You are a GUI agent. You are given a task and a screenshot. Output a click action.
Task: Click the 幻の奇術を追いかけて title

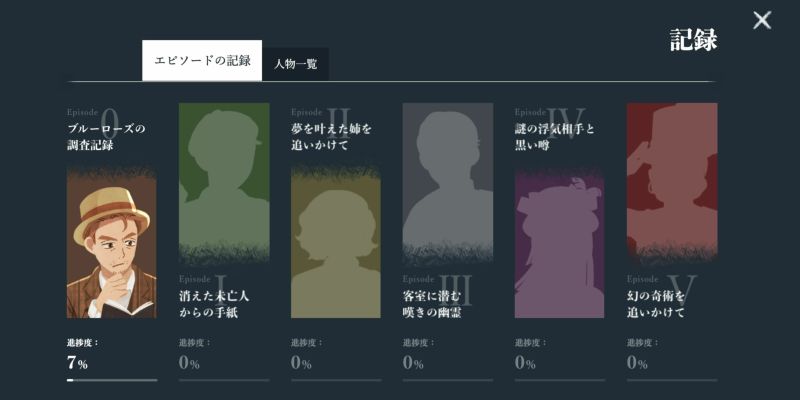pos(656,304)
